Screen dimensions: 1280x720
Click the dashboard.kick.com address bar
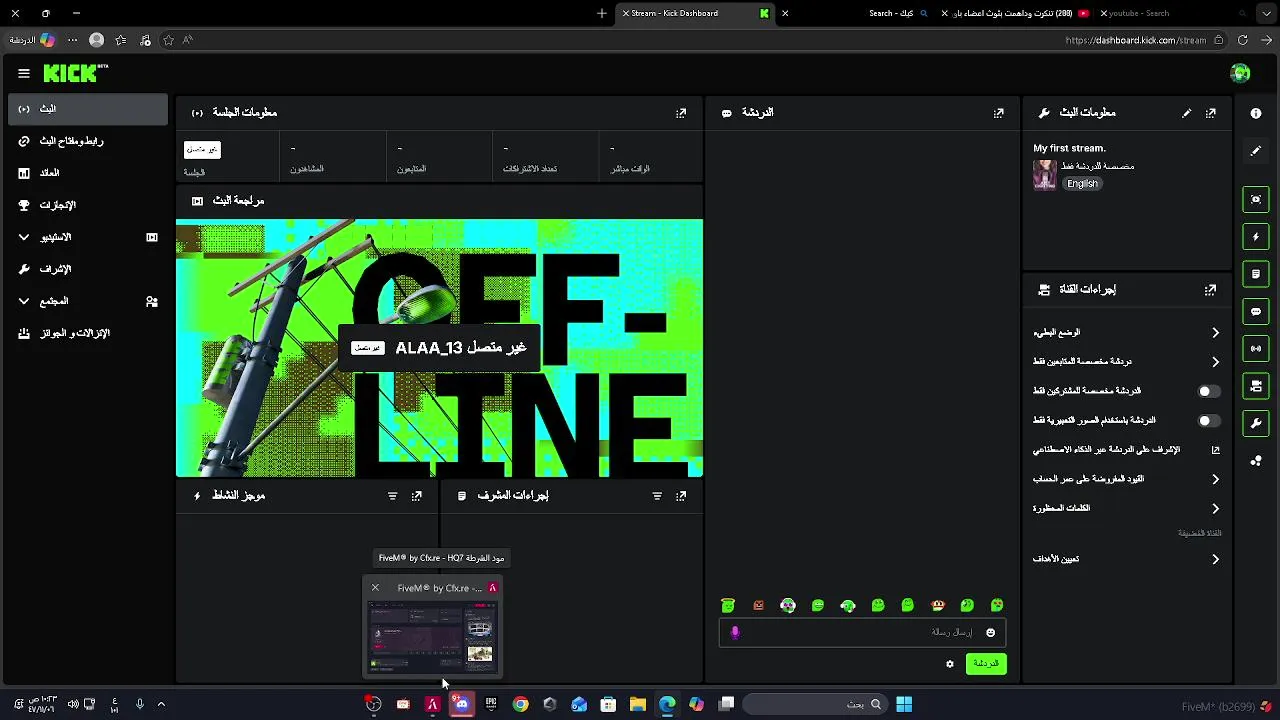click(x=1134, y=40)
